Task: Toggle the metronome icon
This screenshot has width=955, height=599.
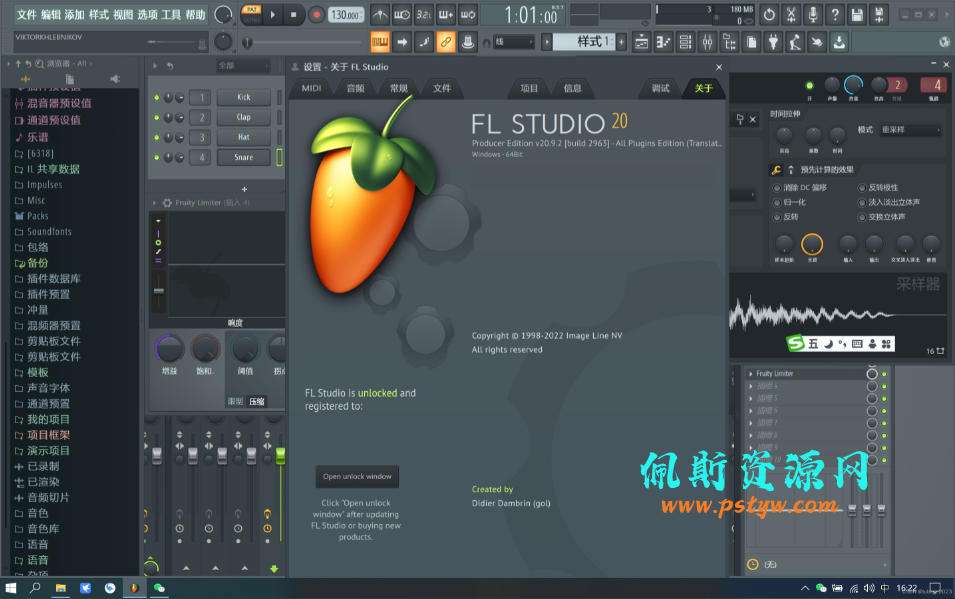Action: 380,15
